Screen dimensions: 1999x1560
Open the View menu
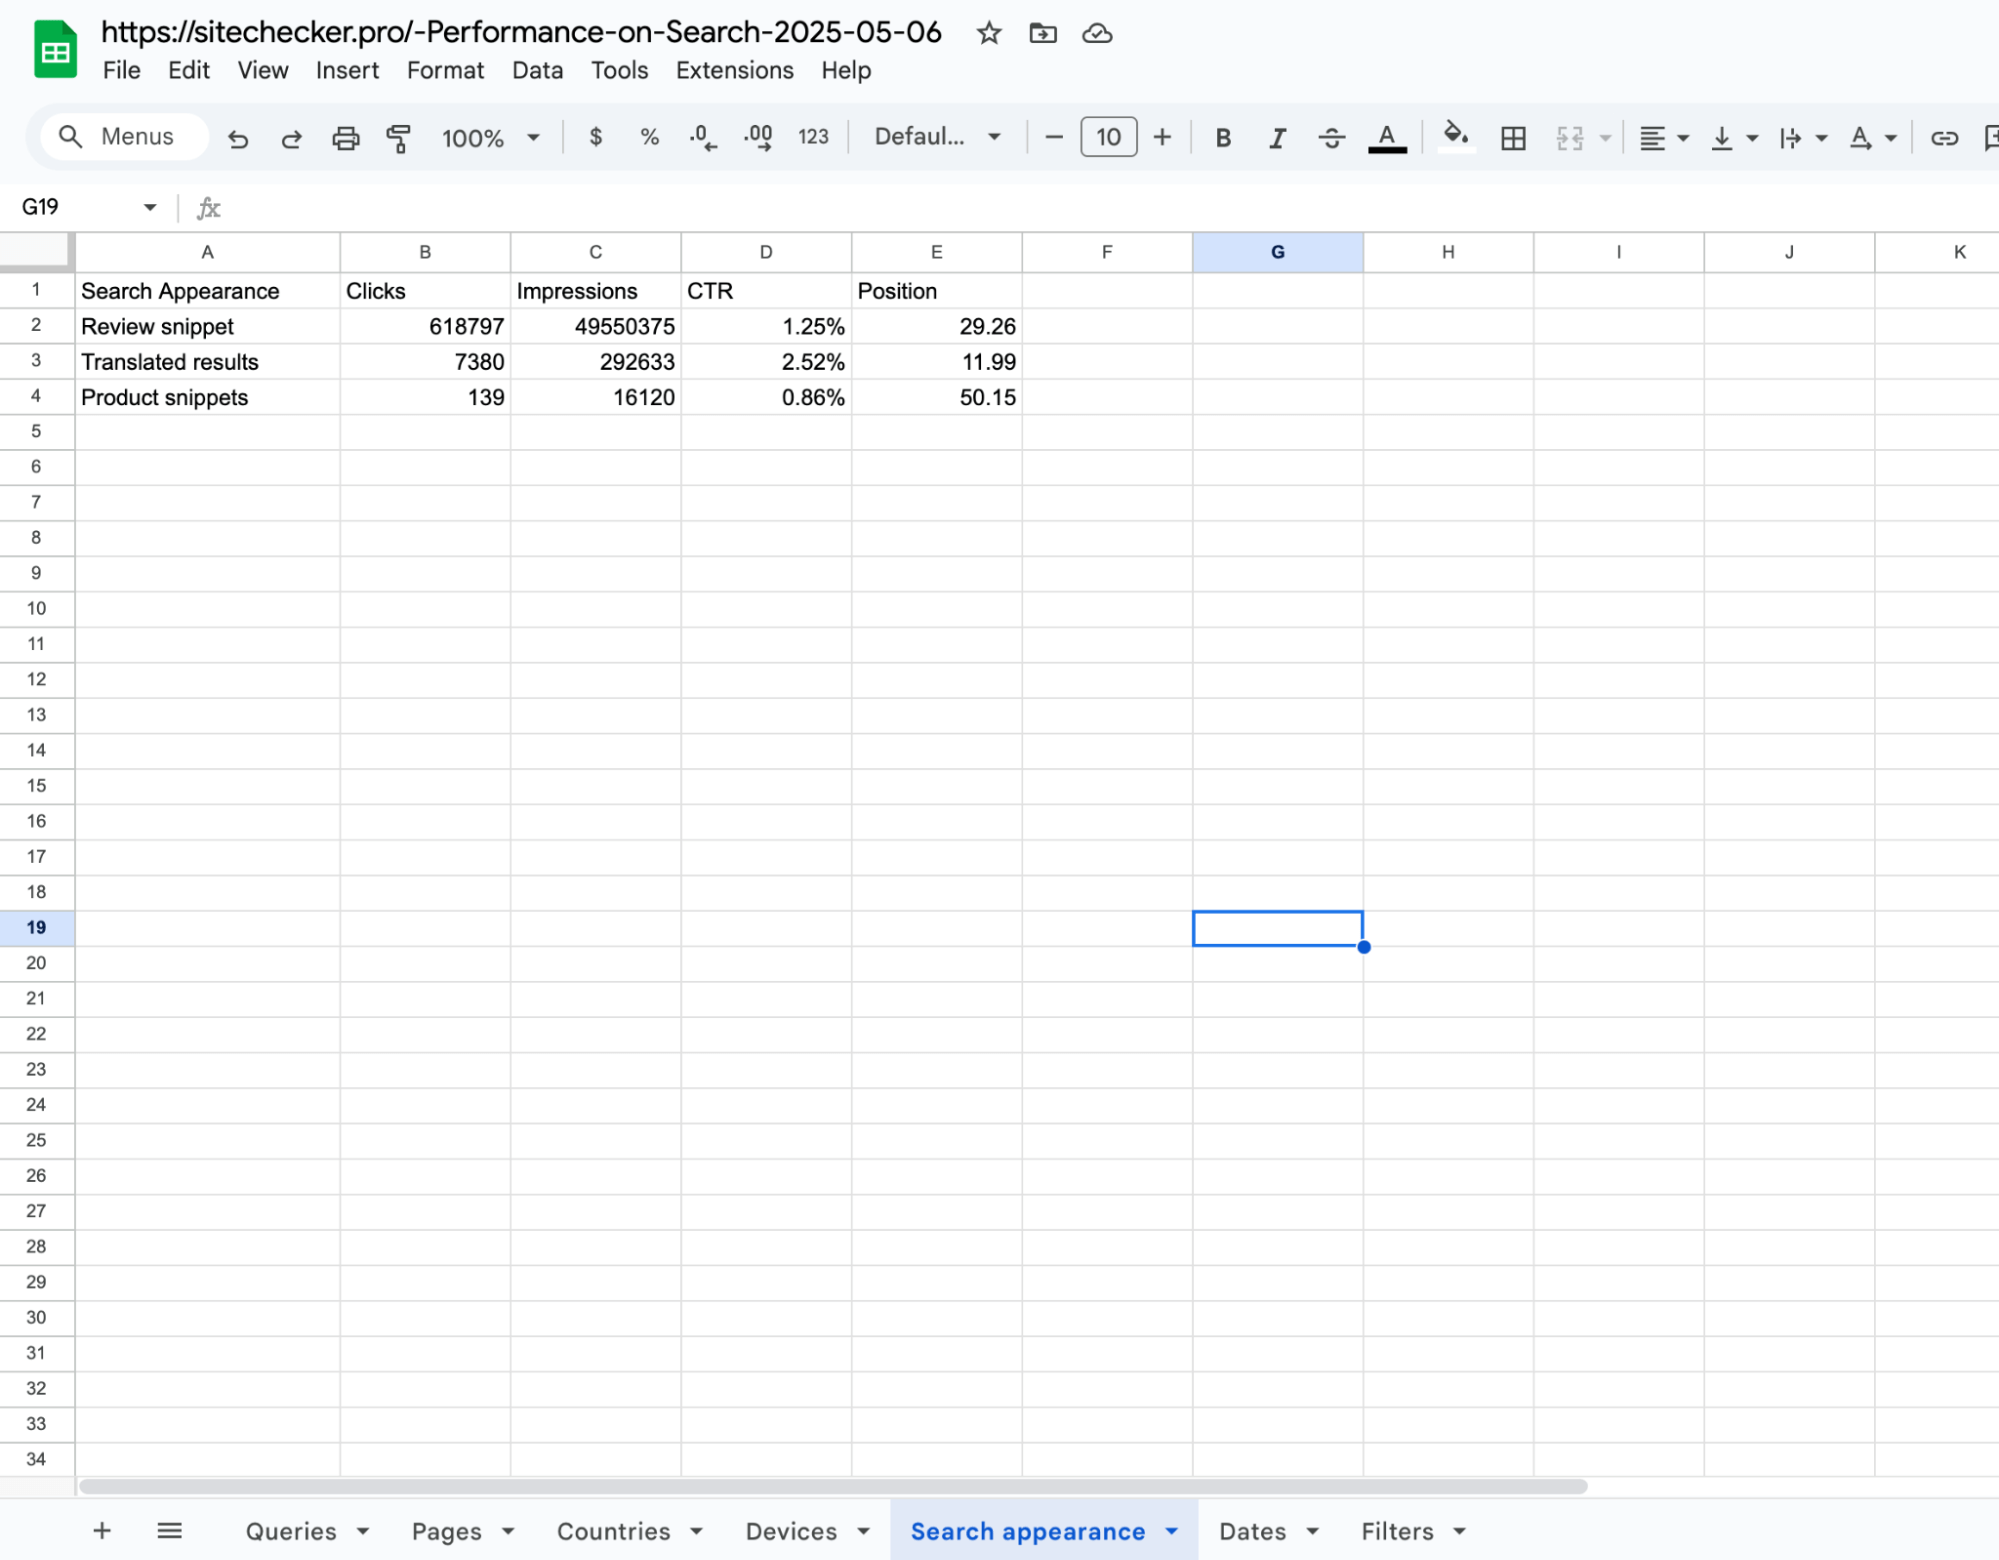pos(263,70)
